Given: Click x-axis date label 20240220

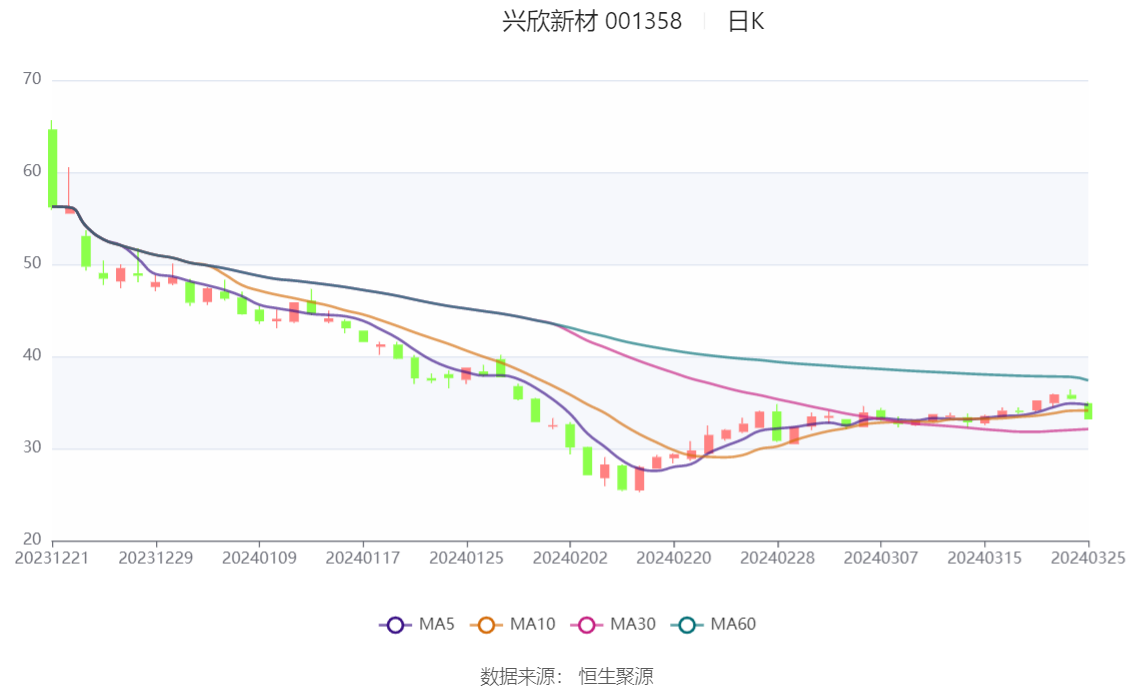Looking at the screenshot, I should click(673, 558).
